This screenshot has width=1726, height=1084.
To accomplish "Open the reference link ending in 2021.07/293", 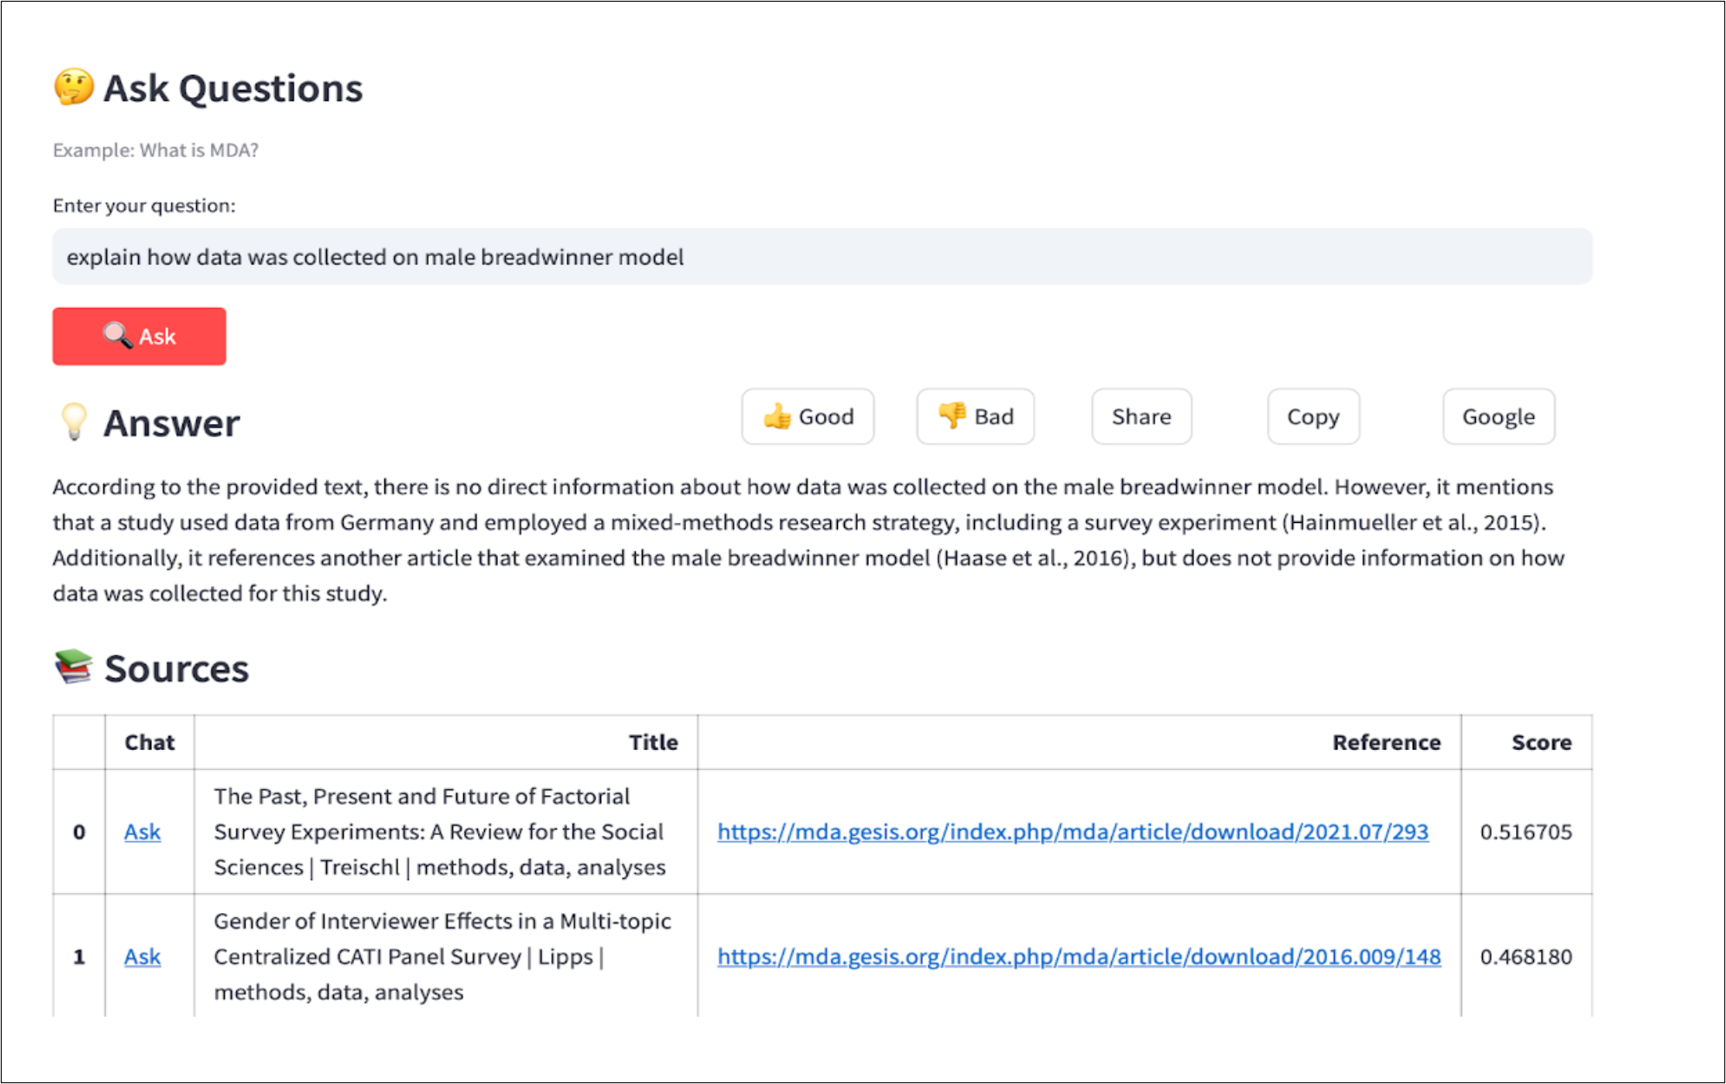I will tap(1072, 832).
